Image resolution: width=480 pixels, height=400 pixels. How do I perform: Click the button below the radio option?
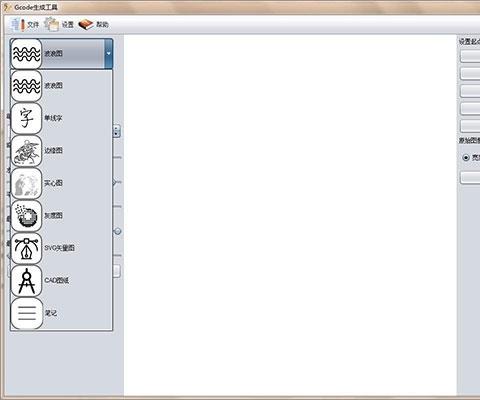[x=470, y=177]
